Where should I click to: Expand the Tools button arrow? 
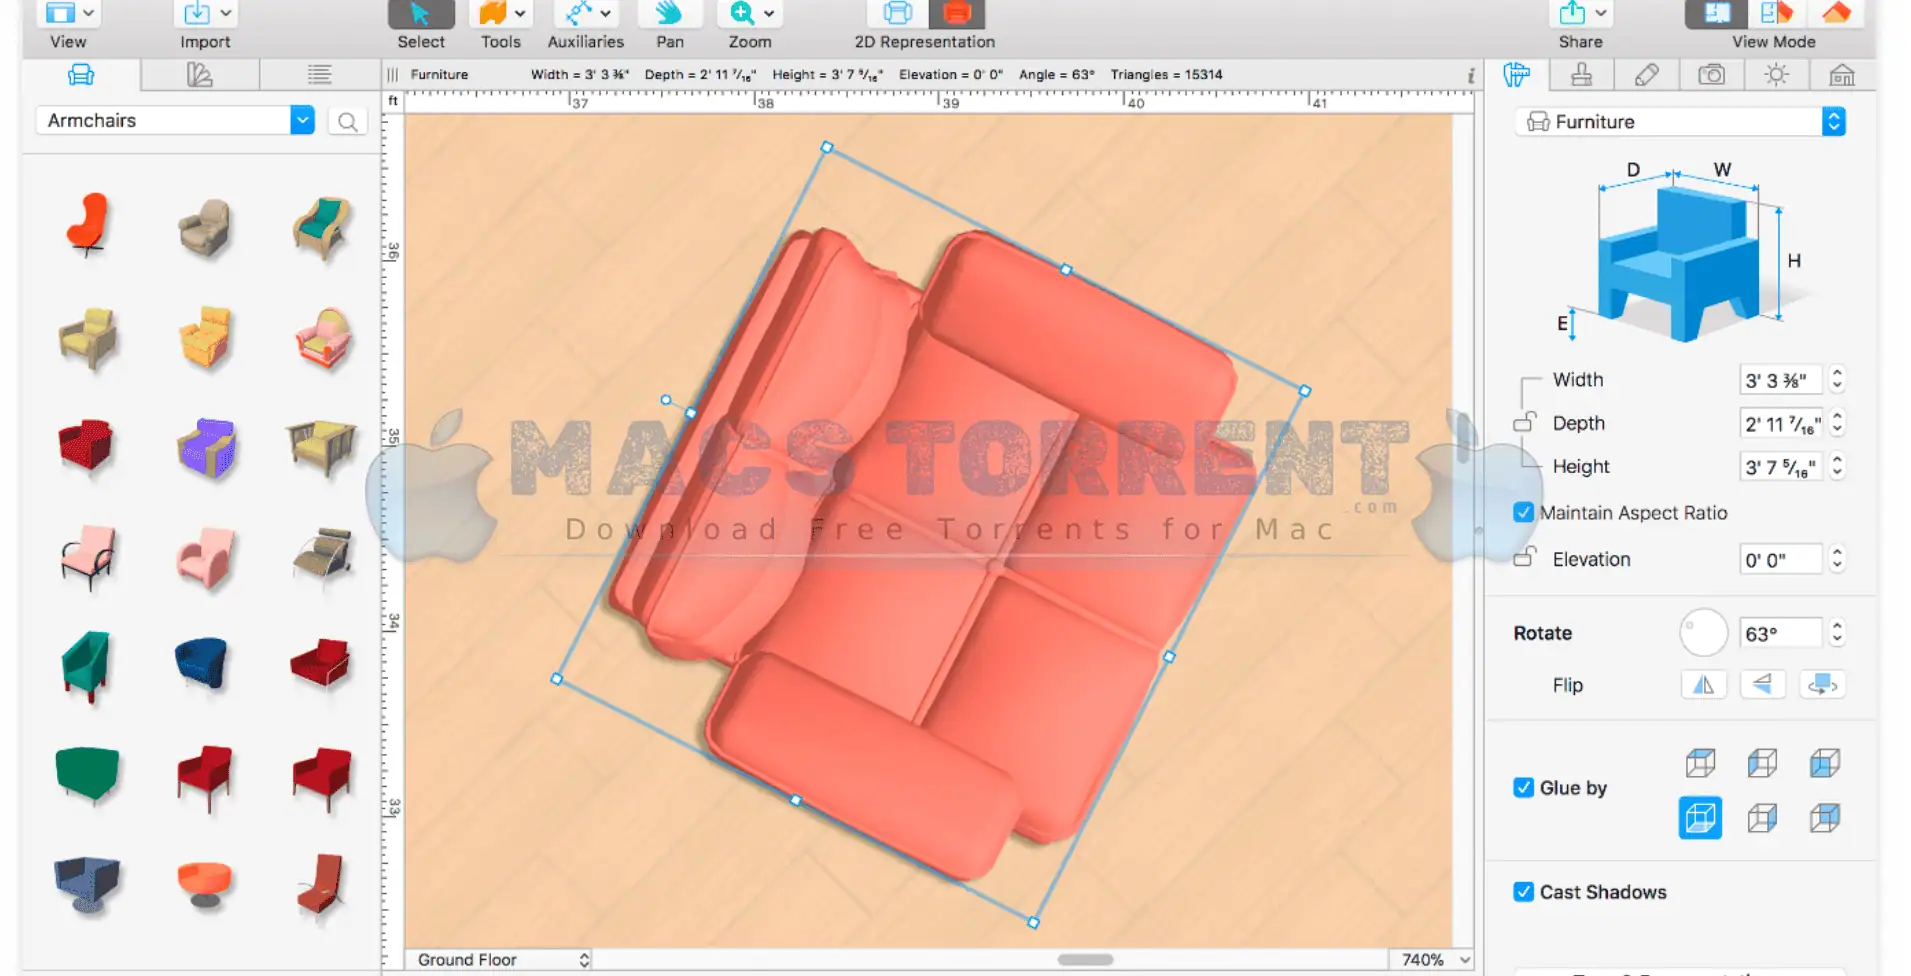(x=520, y=13)
